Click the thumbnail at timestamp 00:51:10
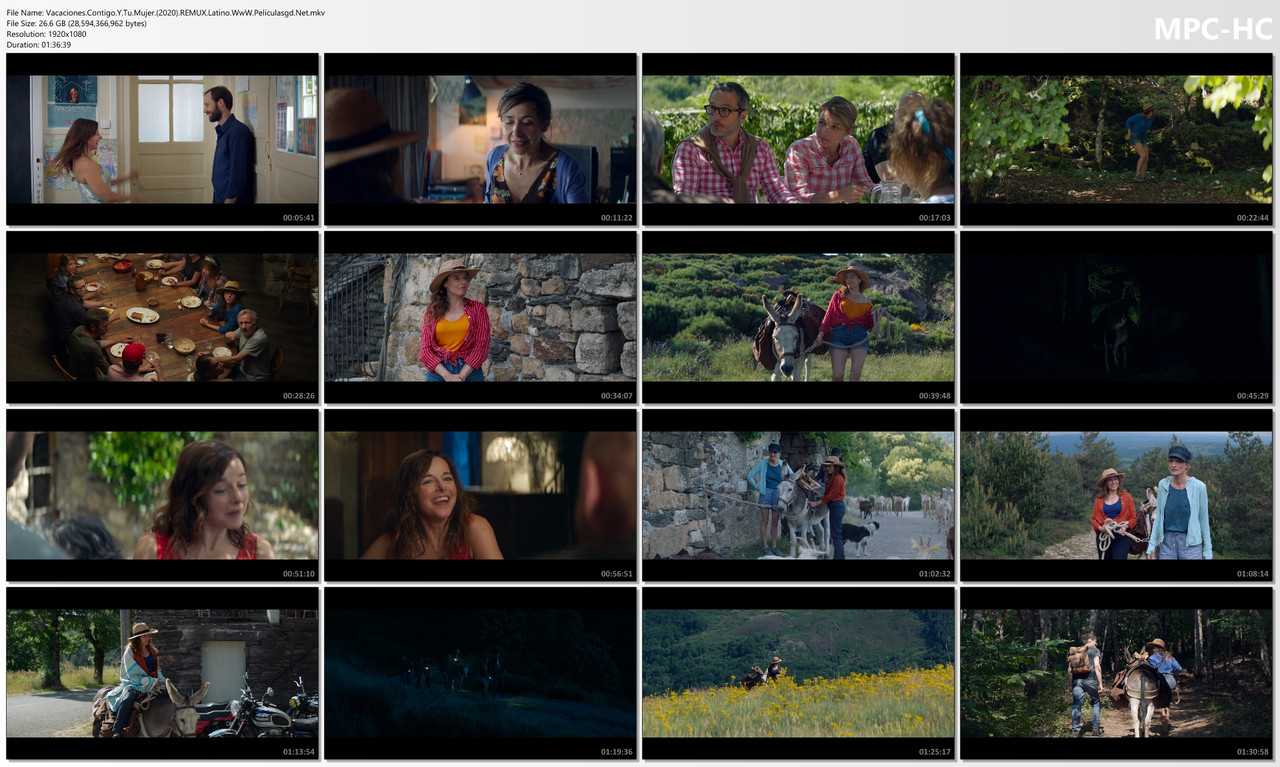This screenshot has width=1280, height=767. pyautogui.click(x=162, y=495)
